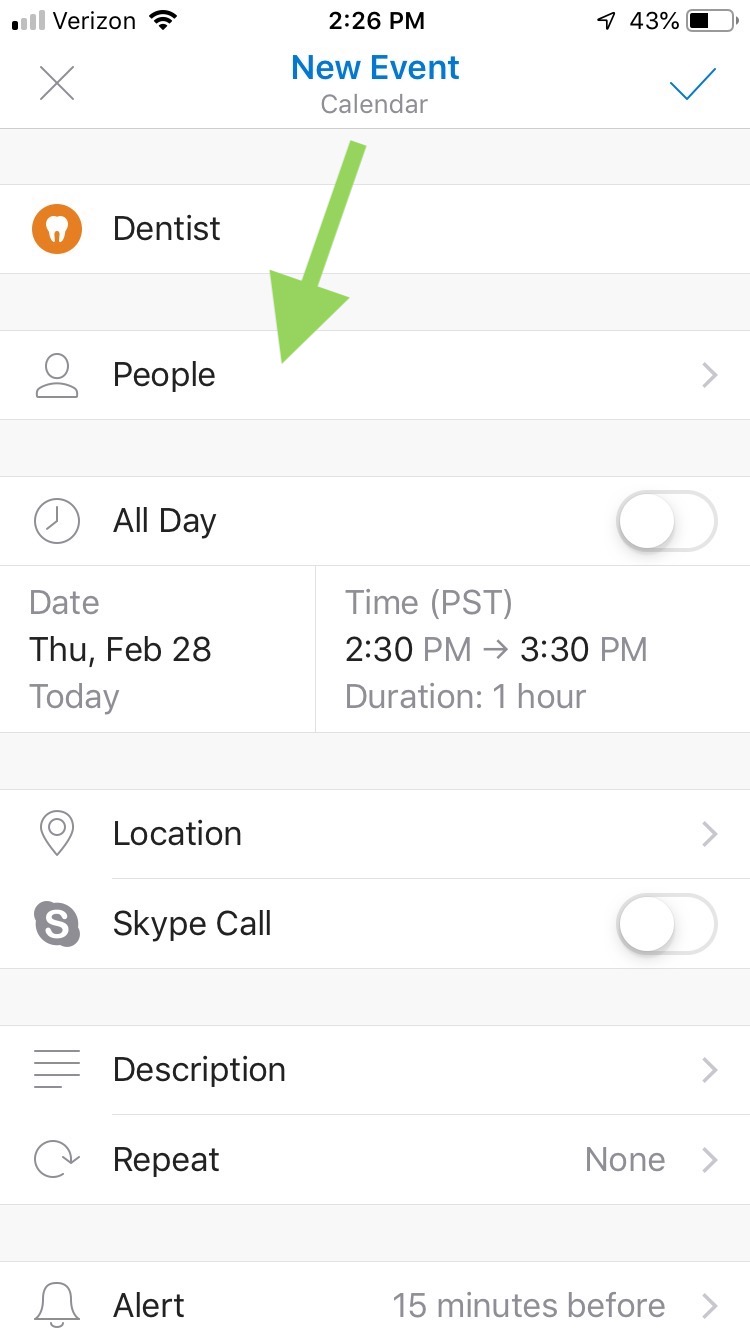The width and height of the screenshot is (750, 1334).
Task: Tap the Alert bell icon
Action: tap(57, 1305)
